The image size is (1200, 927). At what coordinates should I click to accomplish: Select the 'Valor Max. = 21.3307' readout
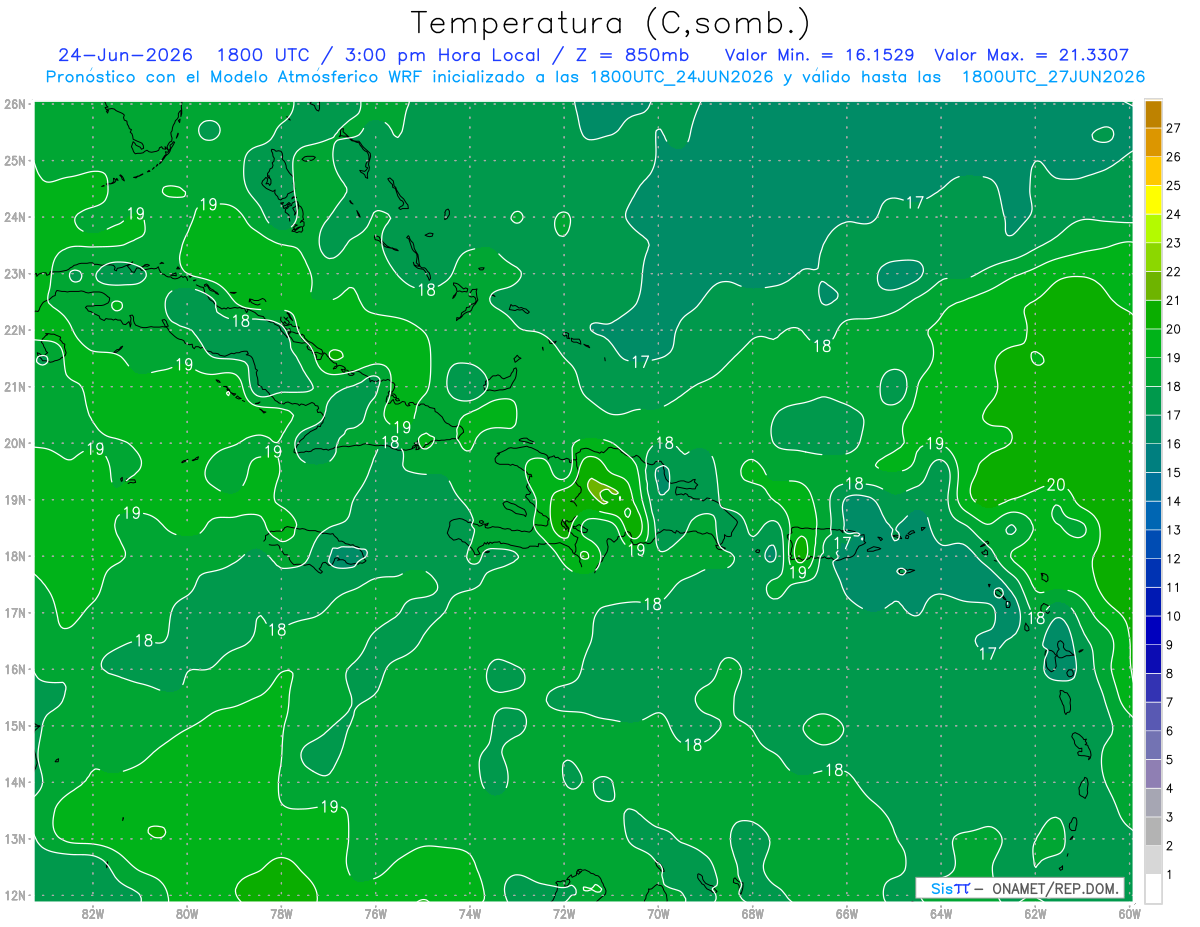[1032, 55]
